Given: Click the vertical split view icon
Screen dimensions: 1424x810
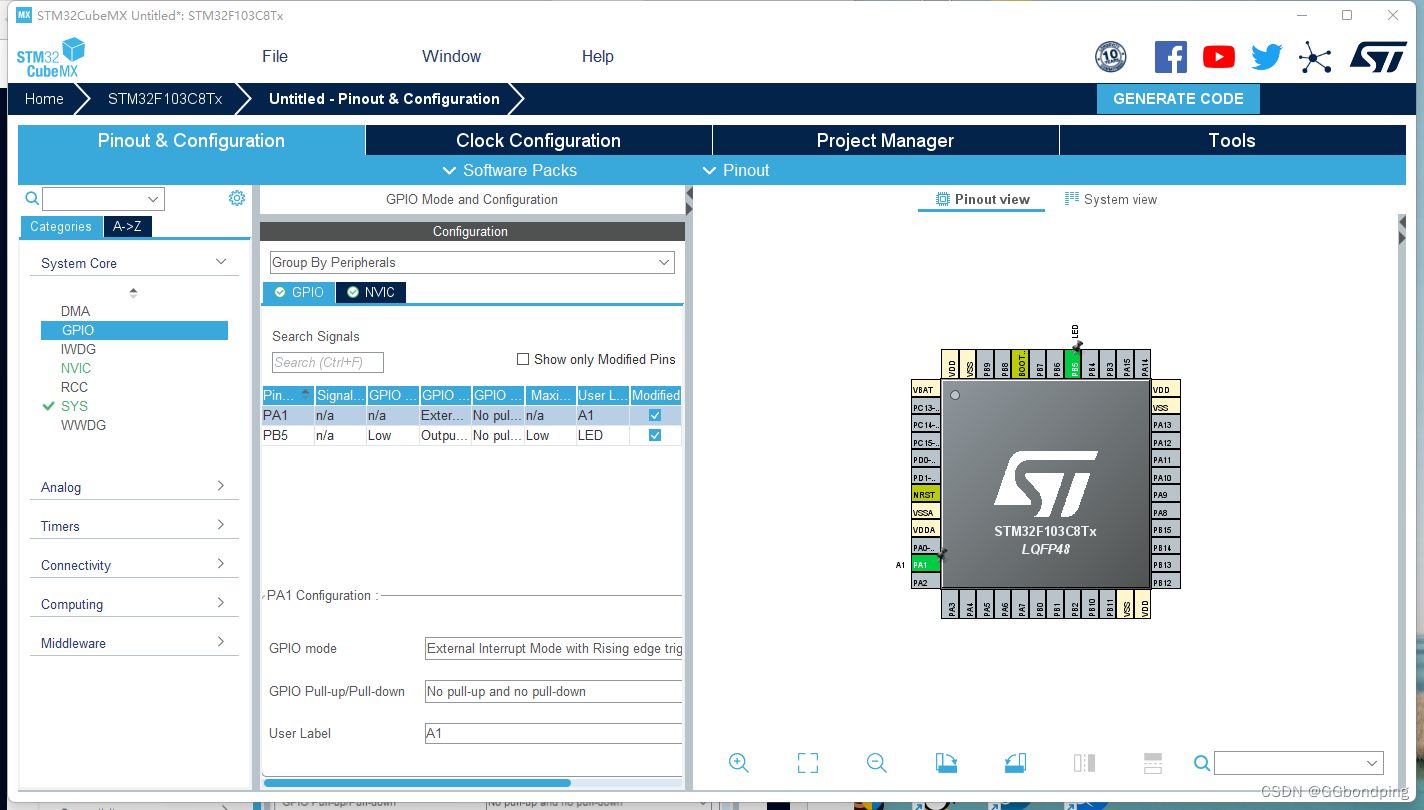Looking at the screenshot, I should (x=1084, y=763).
